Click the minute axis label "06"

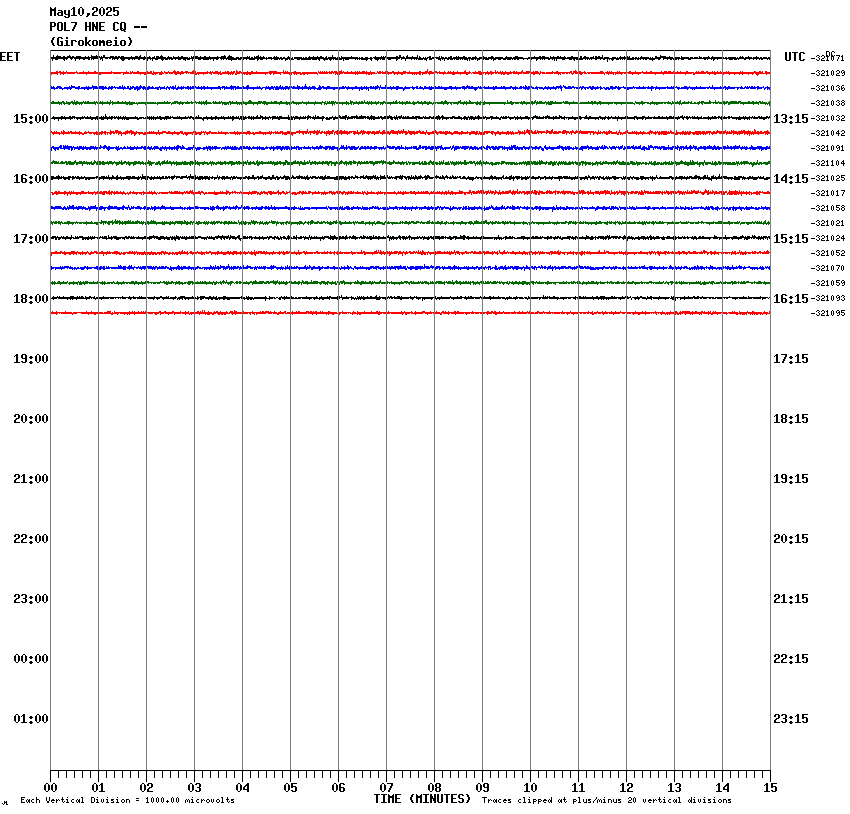point(338,788)
